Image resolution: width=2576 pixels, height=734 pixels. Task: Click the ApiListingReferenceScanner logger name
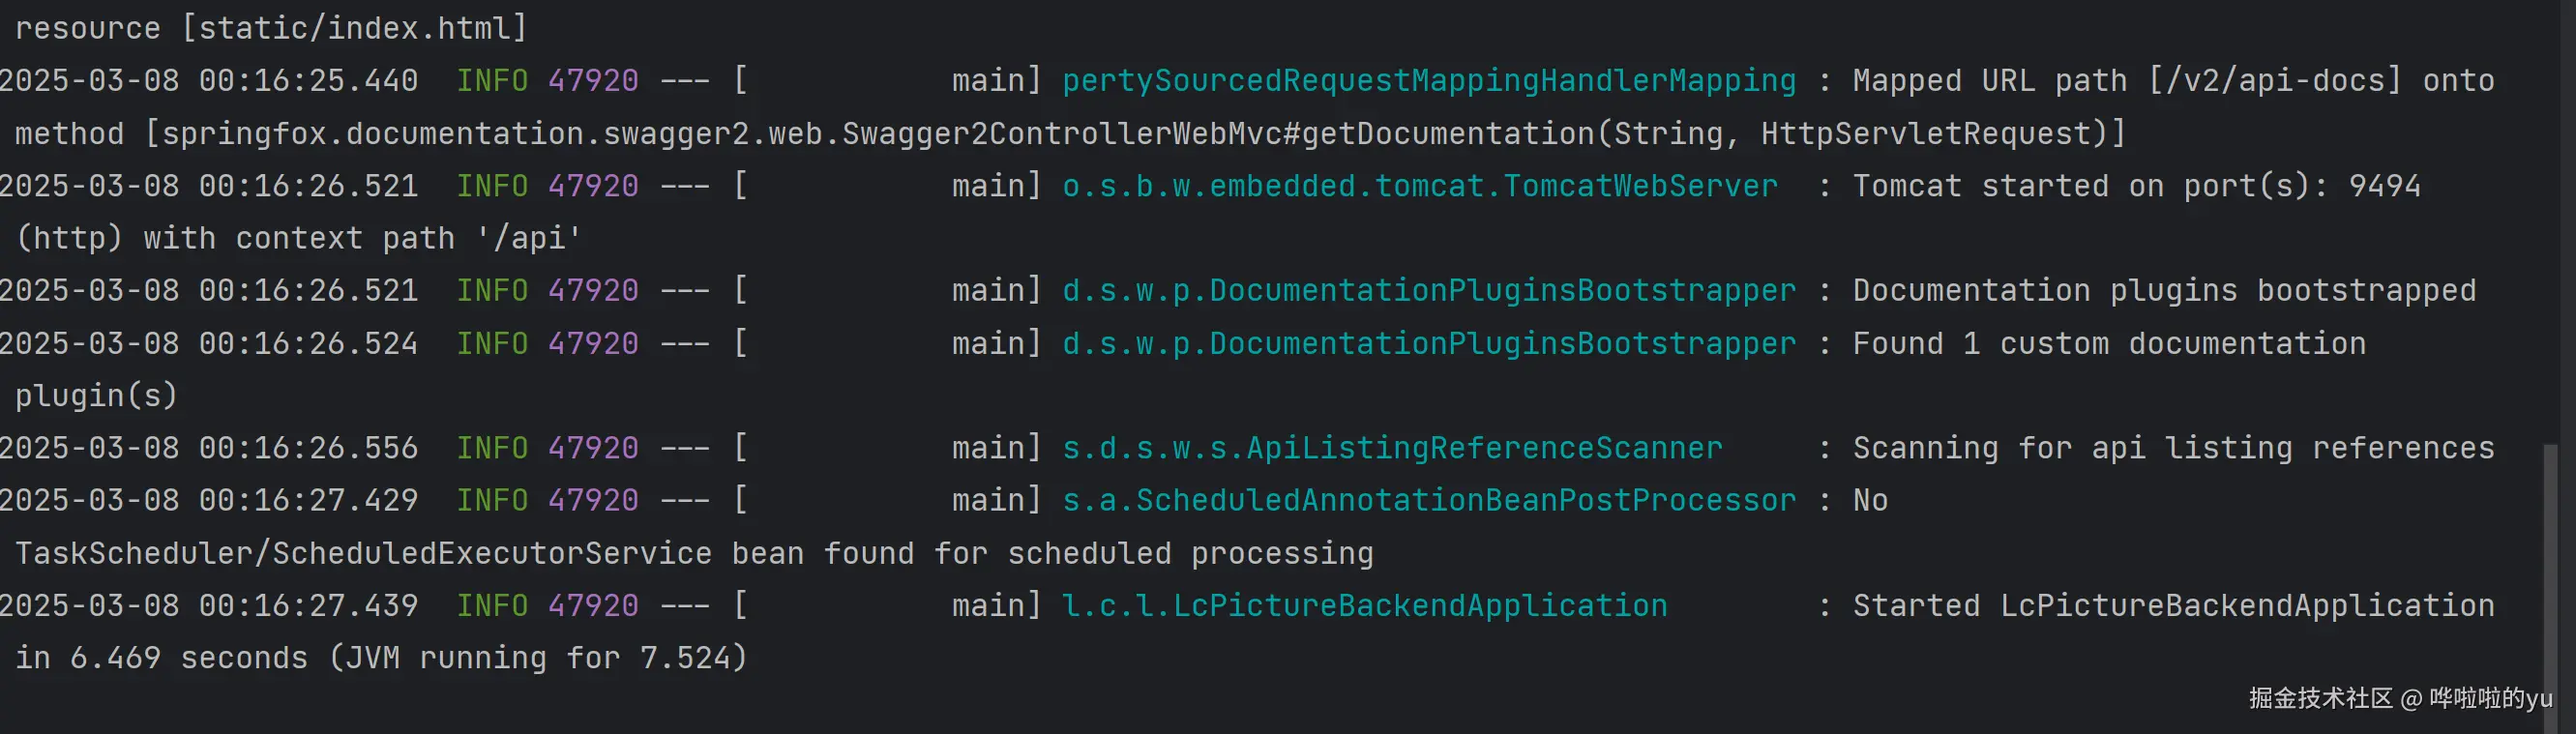tap(1392, 448)
